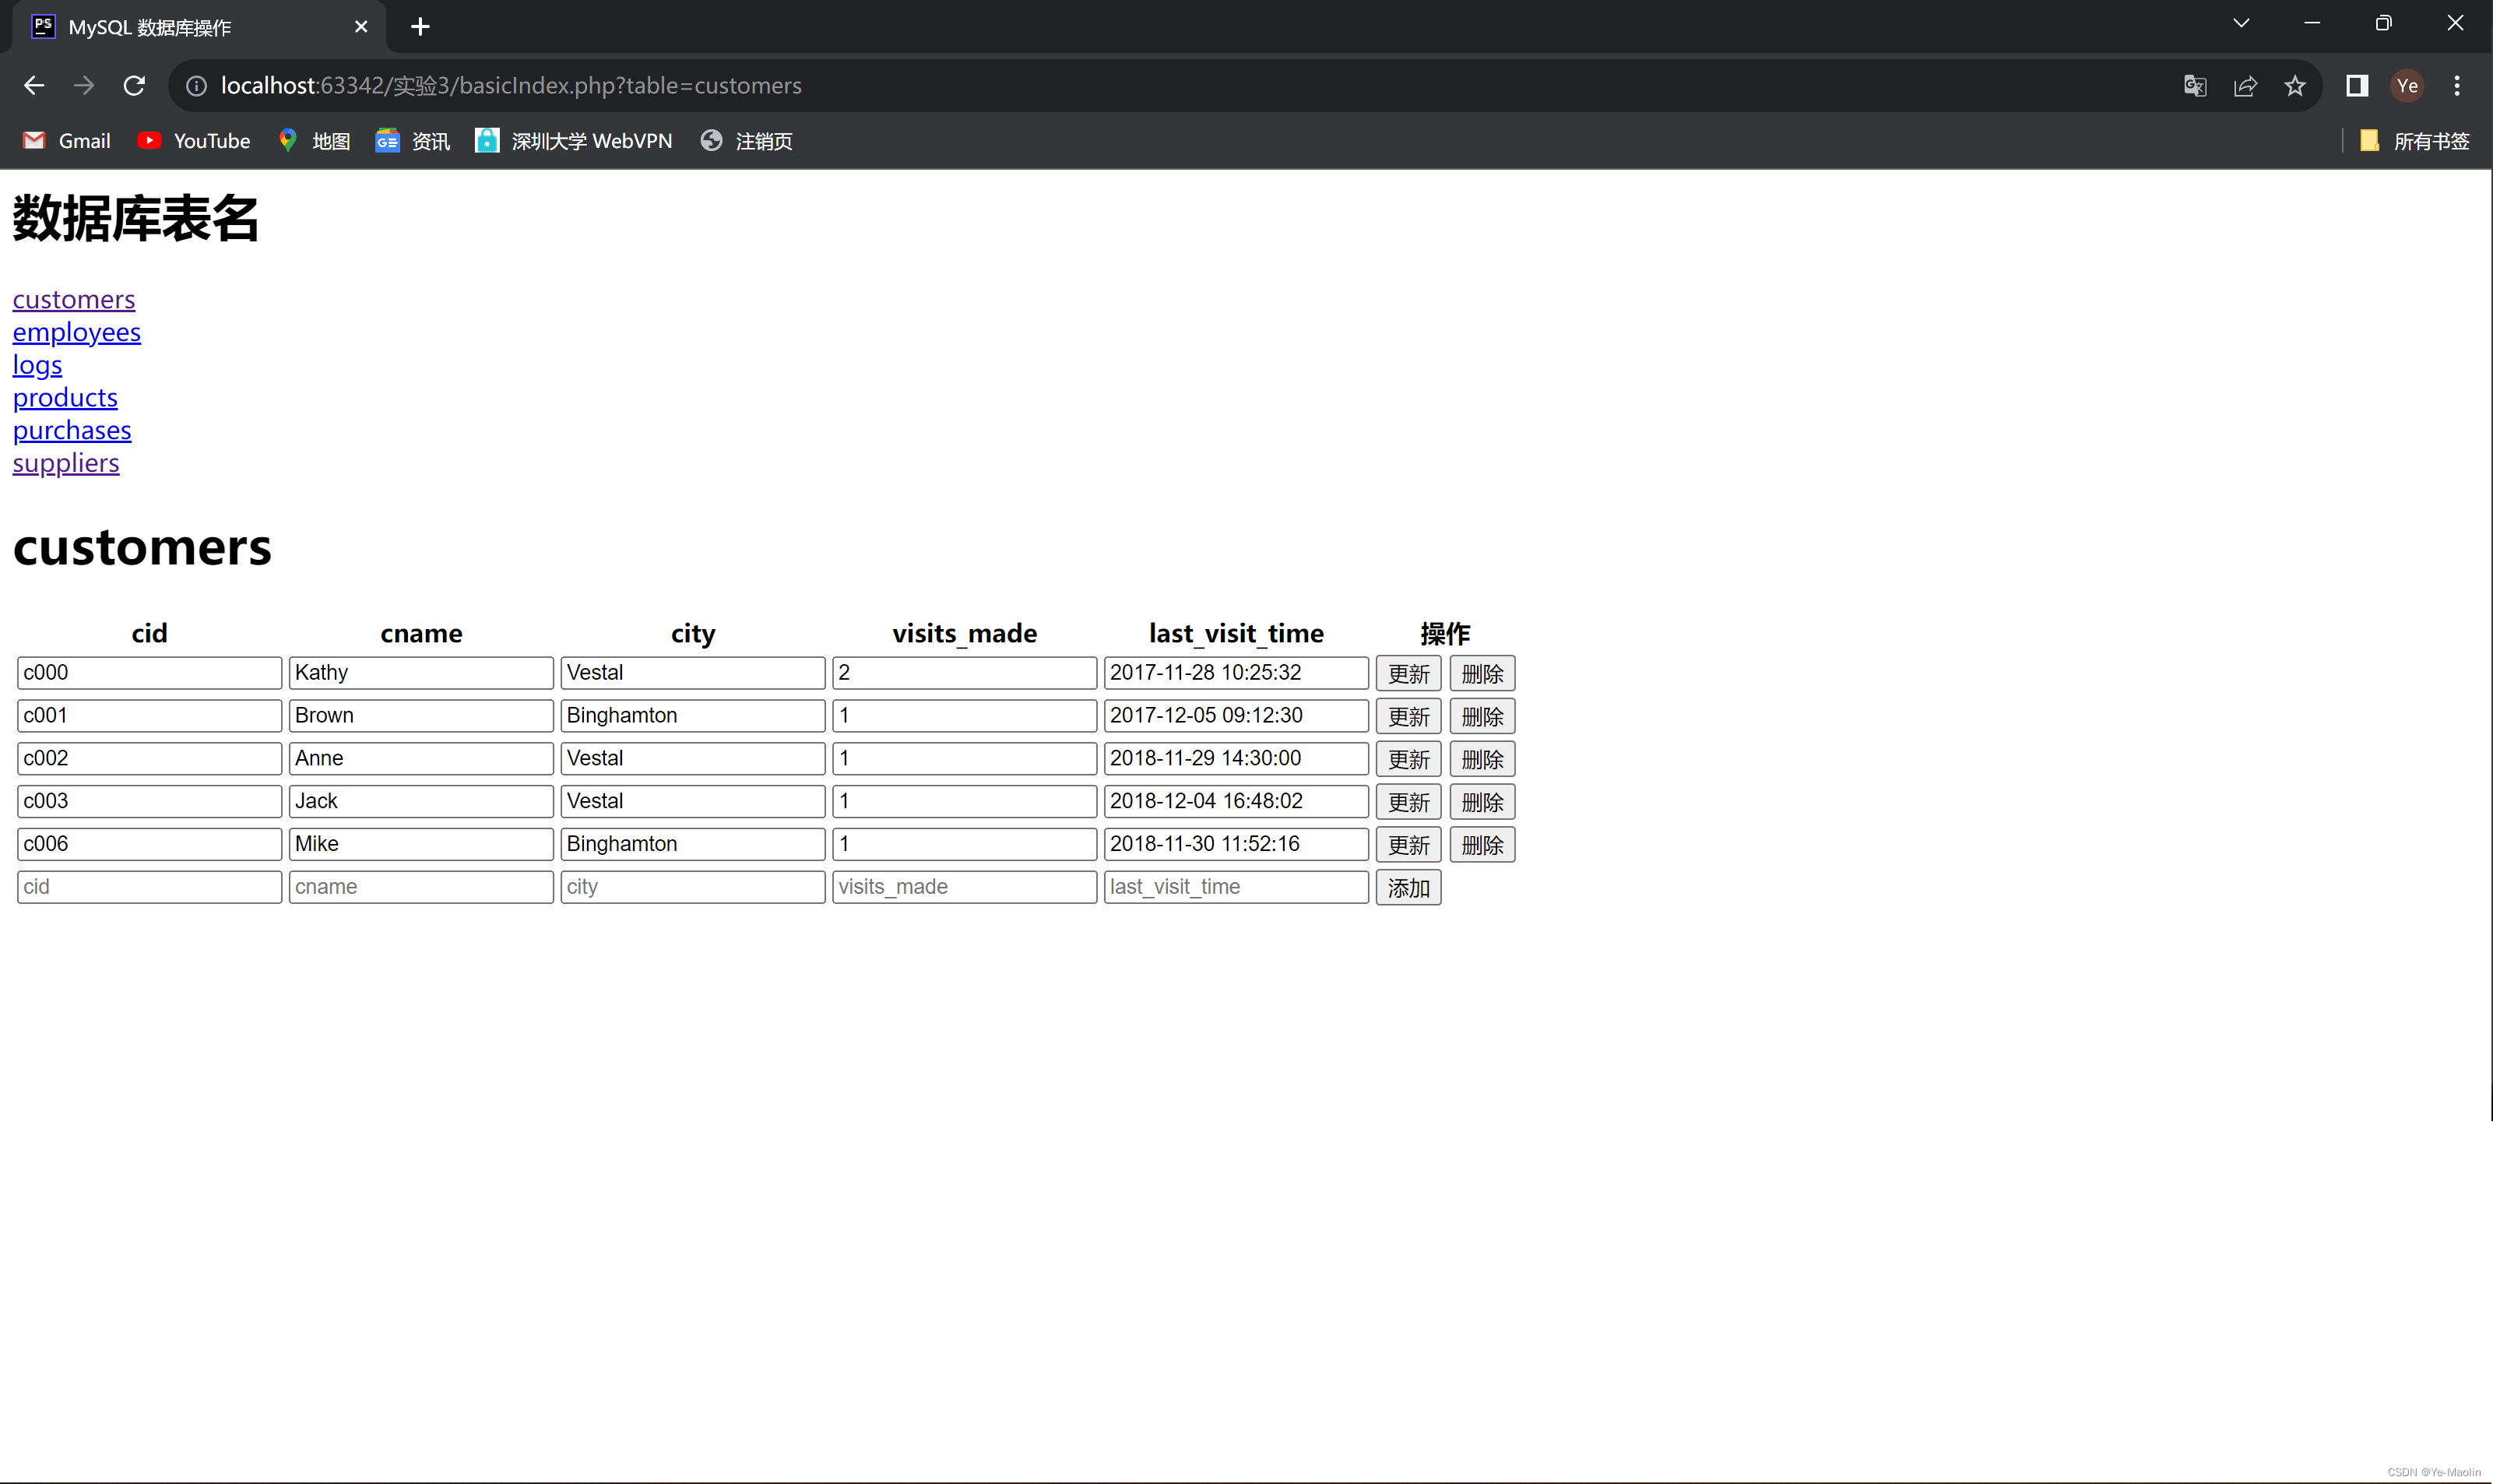Open the products table
Screen dimensions: 2493x1484
tap(65, 396)
